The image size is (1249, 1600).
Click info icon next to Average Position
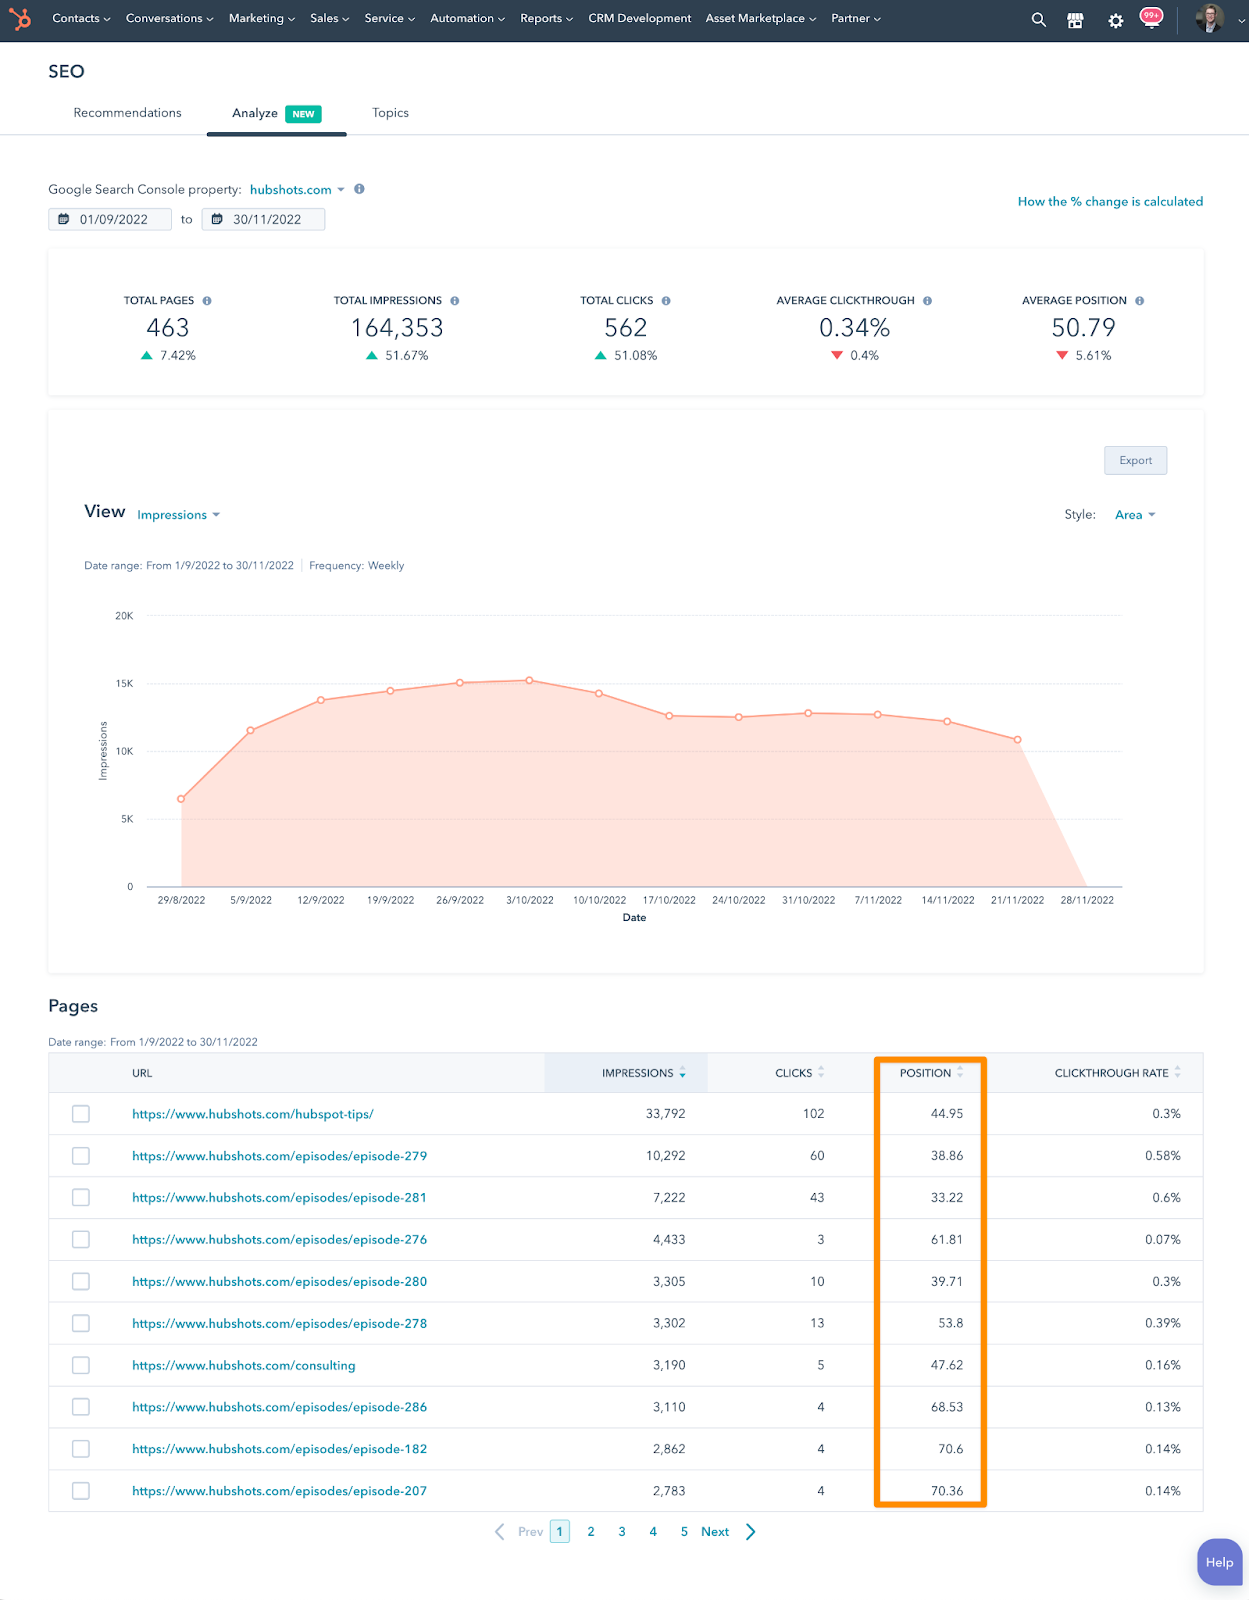coord(1140,301)
